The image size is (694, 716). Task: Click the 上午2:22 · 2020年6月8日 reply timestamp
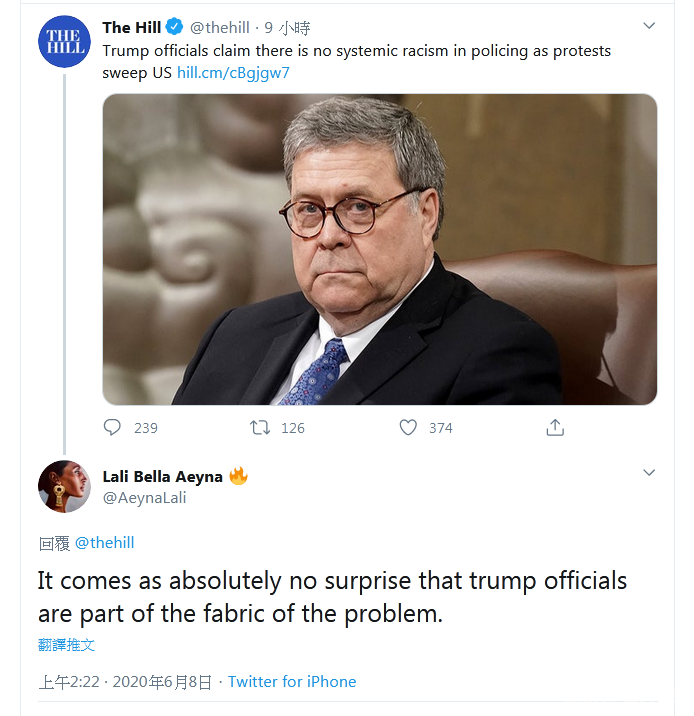pos(125,682)
